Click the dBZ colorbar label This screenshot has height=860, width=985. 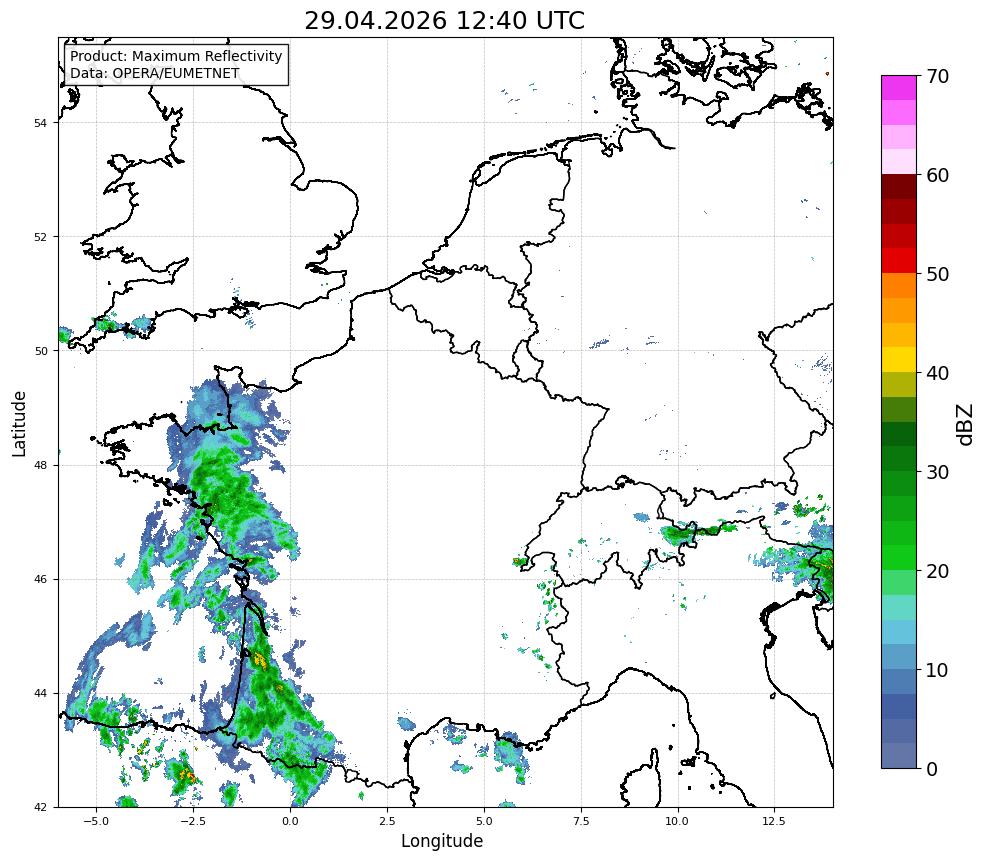pyautogui.click(x=966, y=425)
